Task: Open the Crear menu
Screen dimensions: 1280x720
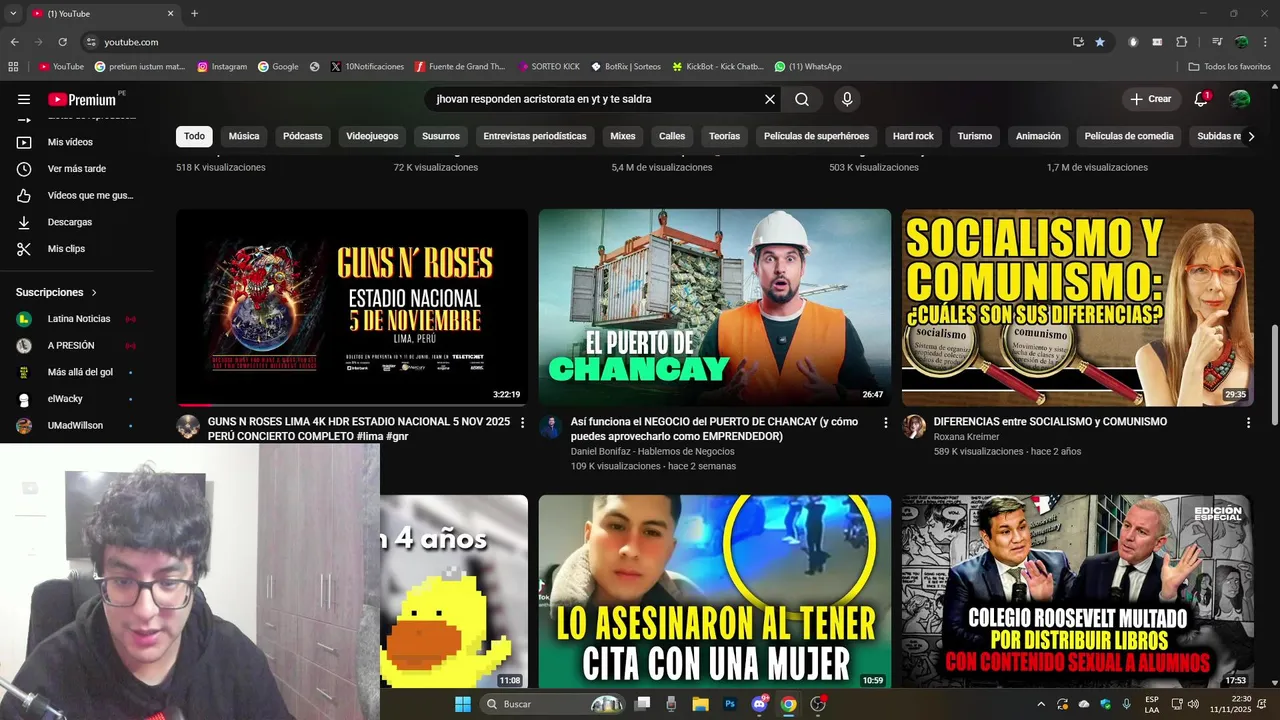Action: [x=1150, y=99]
